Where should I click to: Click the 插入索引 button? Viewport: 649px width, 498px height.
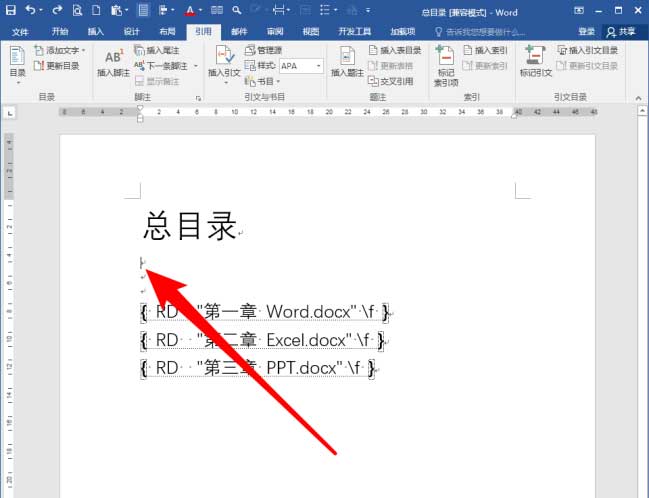(485, 51)
